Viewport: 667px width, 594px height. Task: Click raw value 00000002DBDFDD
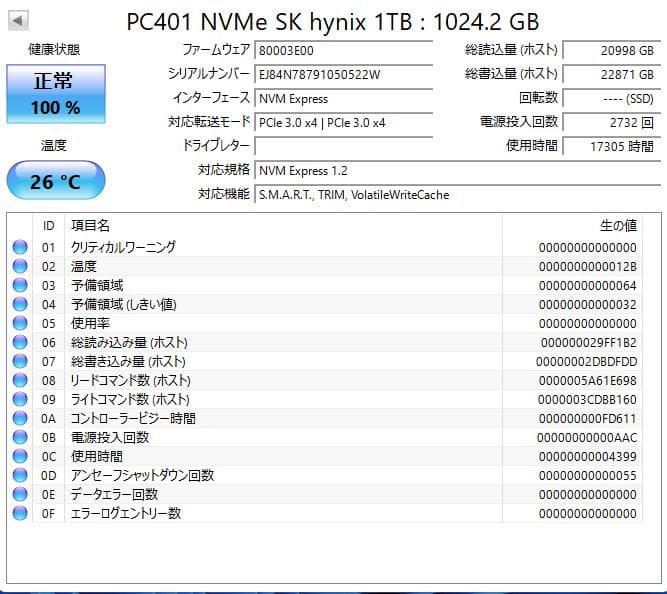click(x=586, y=362)
